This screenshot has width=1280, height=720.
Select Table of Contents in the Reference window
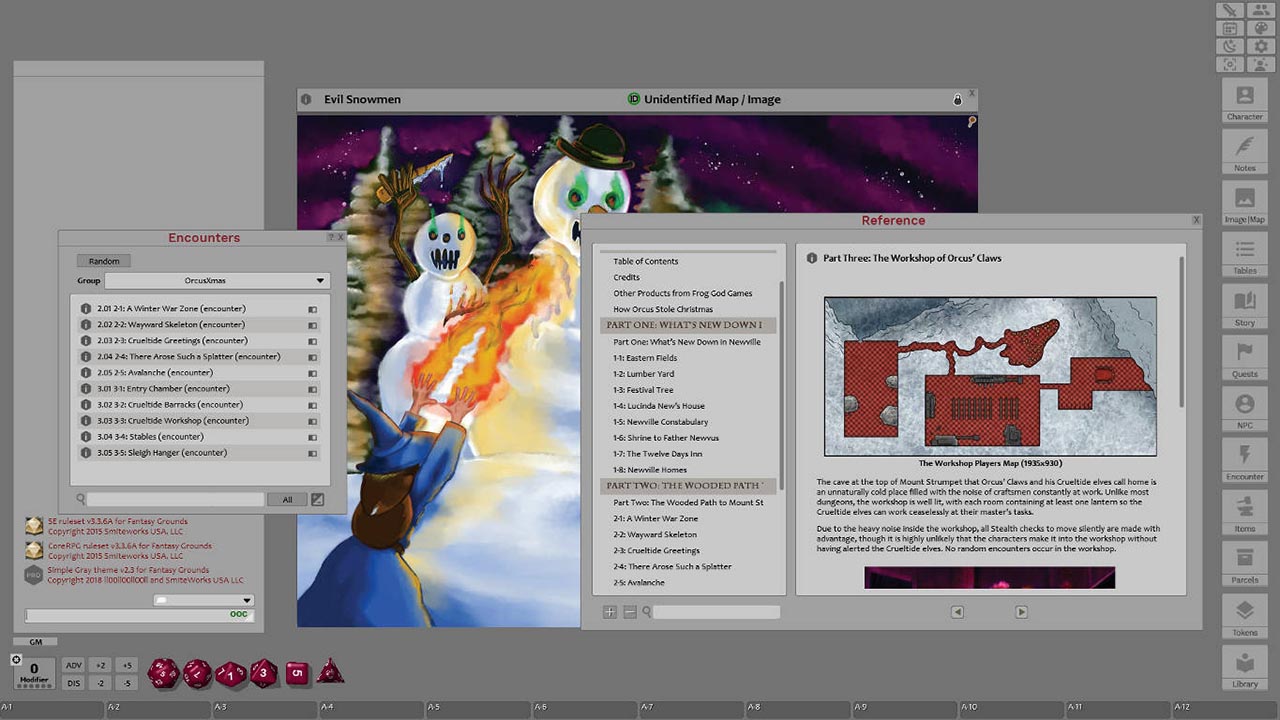pyautogui.click(x=646, y=261)
